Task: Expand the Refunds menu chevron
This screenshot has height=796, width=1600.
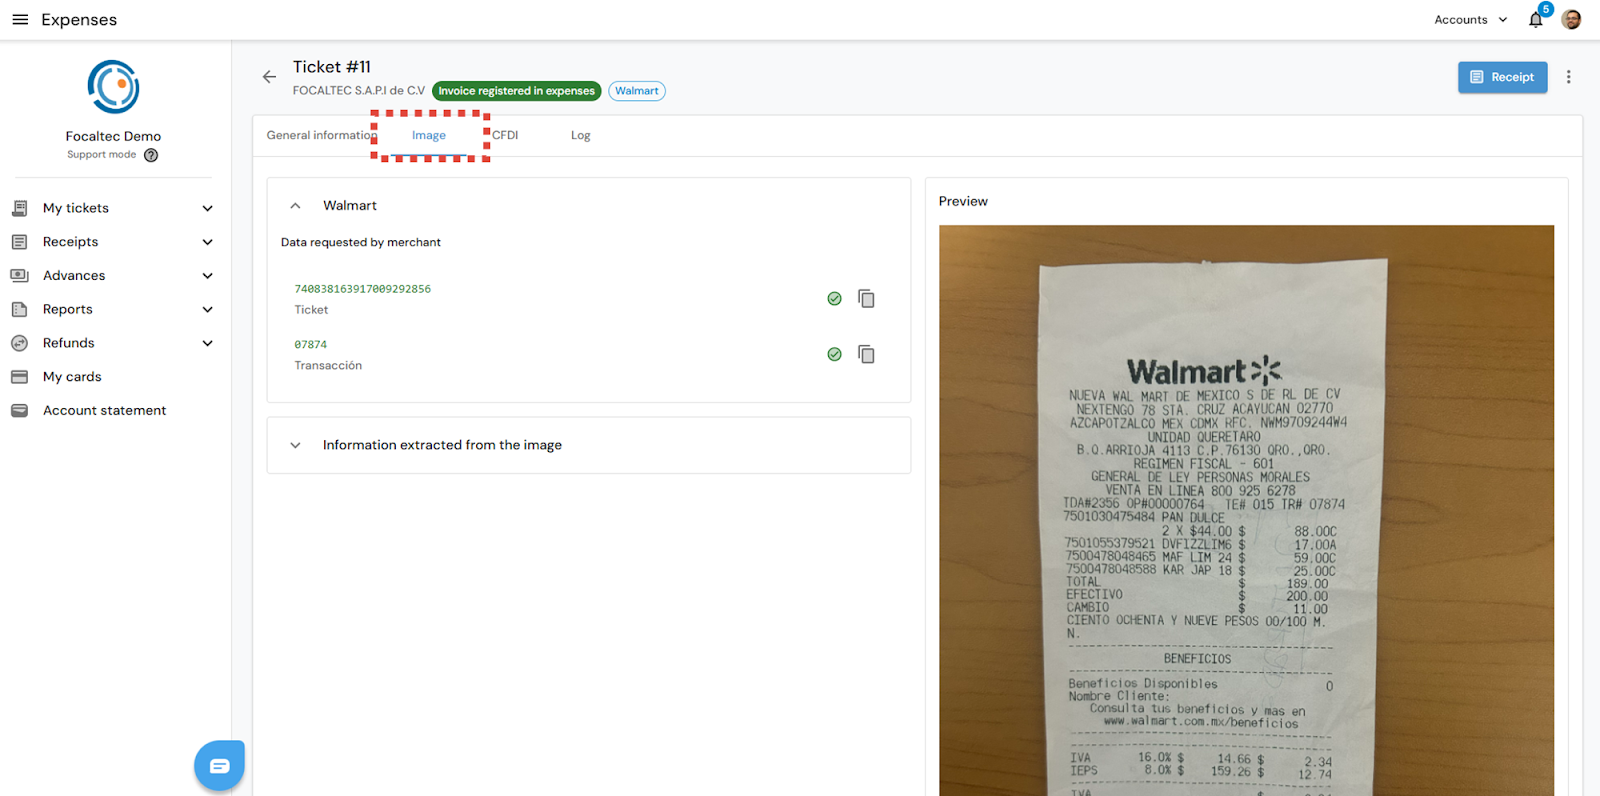Action: tap(208, 344)
